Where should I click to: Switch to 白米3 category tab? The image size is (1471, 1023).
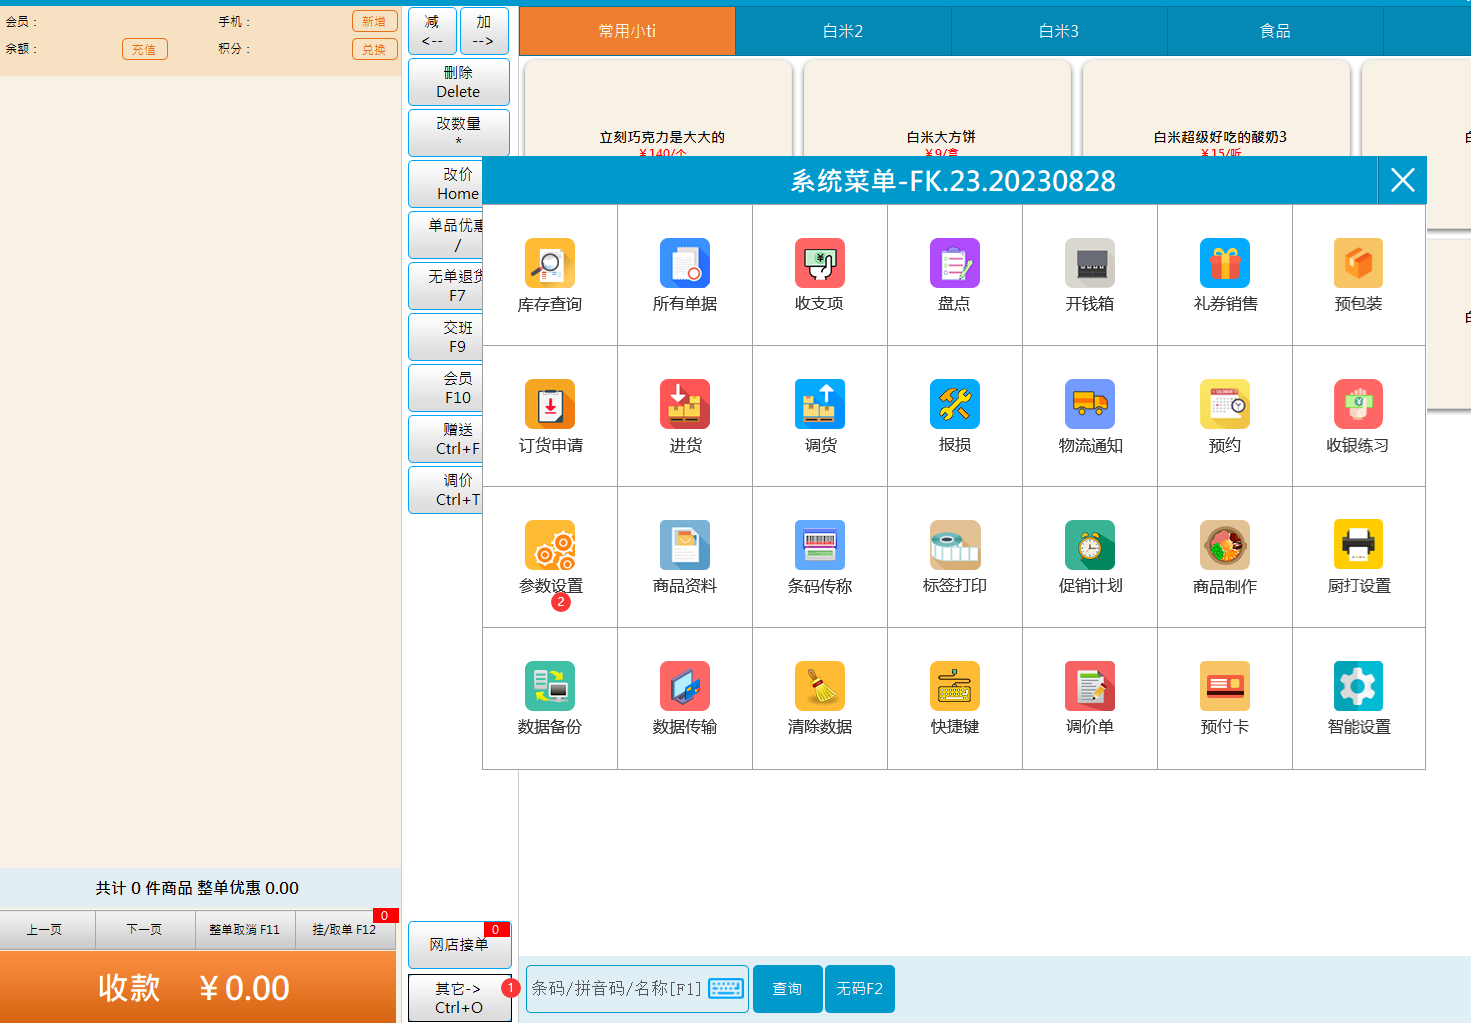[1059, 31]
